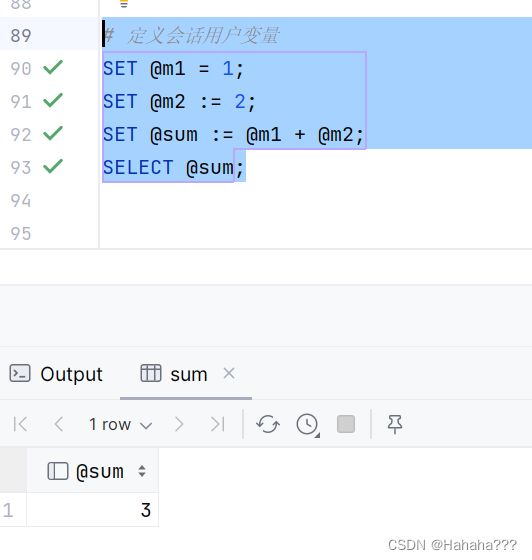Go to first page of results
Image resolution: width=532 pixels, height=560 pixels.
pos(20,424)
